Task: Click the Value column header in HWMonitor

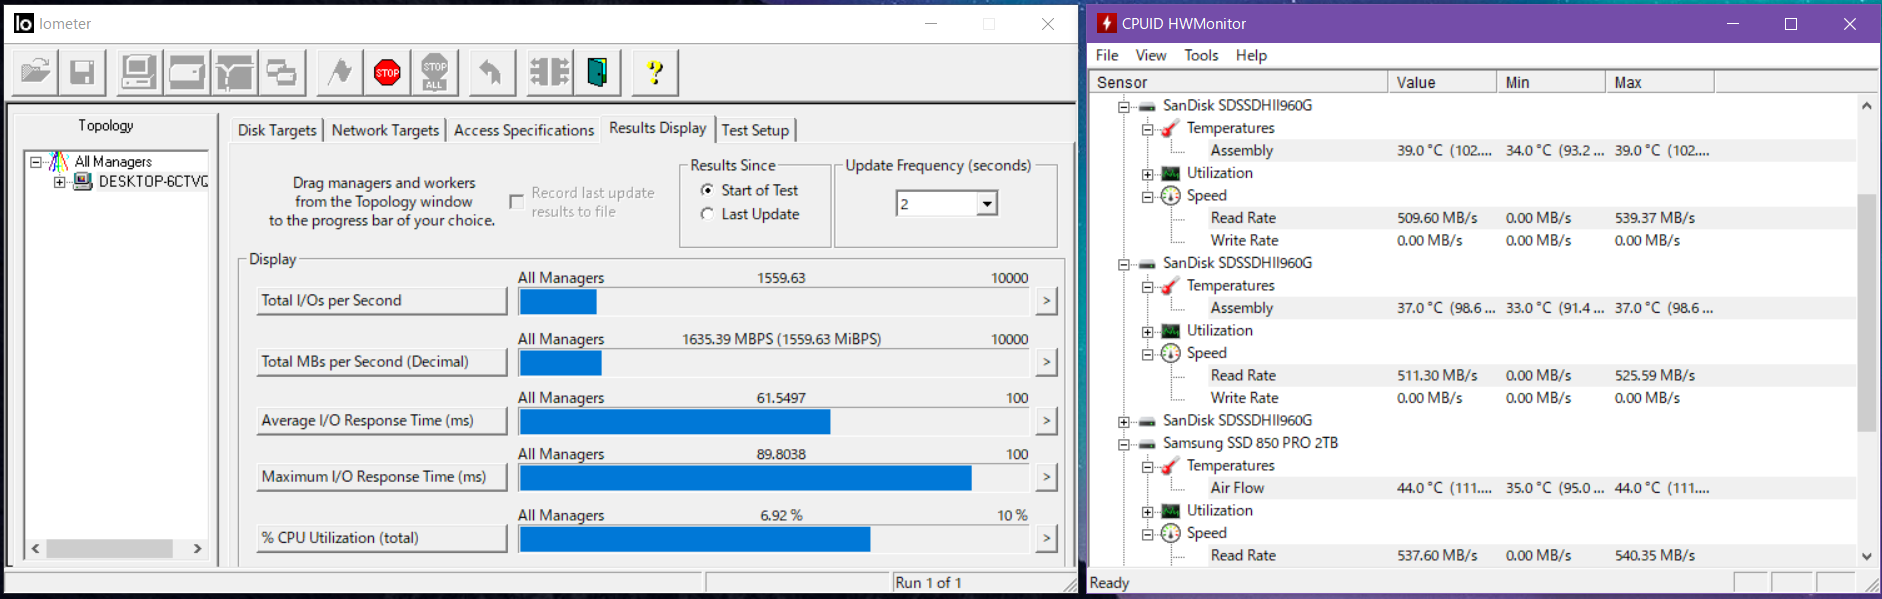Action: pyautogui.click(x=1442, y=82)
